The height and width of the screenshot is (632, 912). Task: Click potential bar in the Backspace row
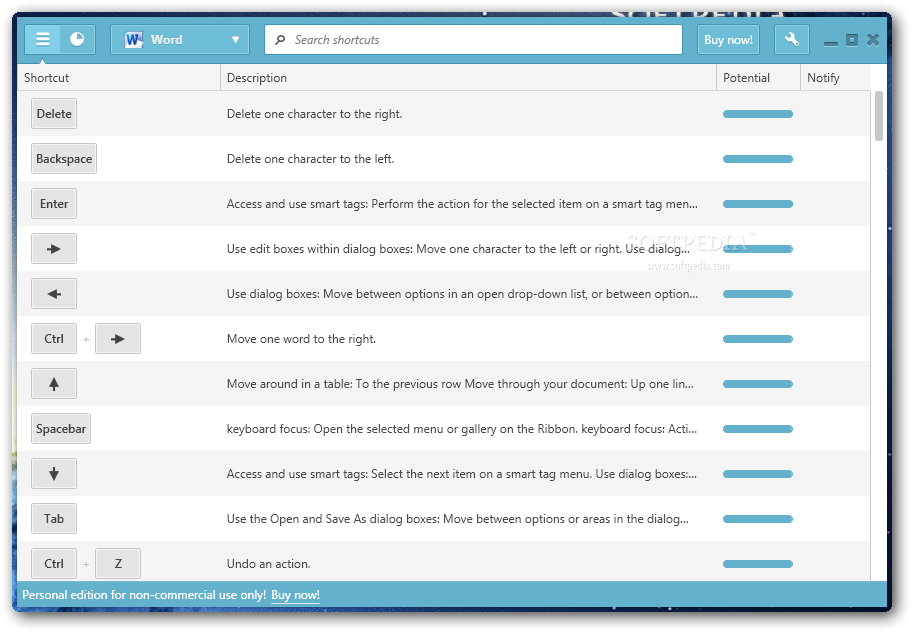758,159
